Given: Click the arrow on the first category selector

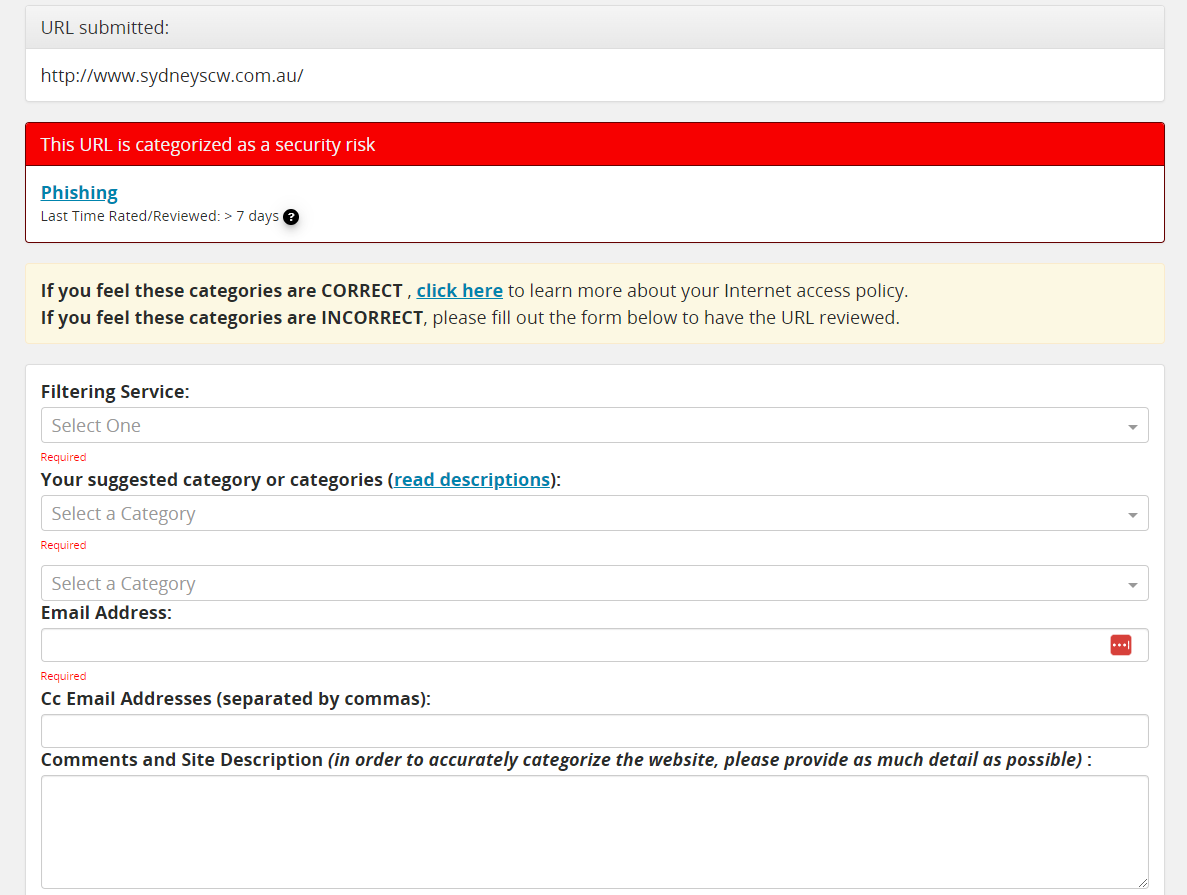Looking at the screenshot, I should 1133,513.
